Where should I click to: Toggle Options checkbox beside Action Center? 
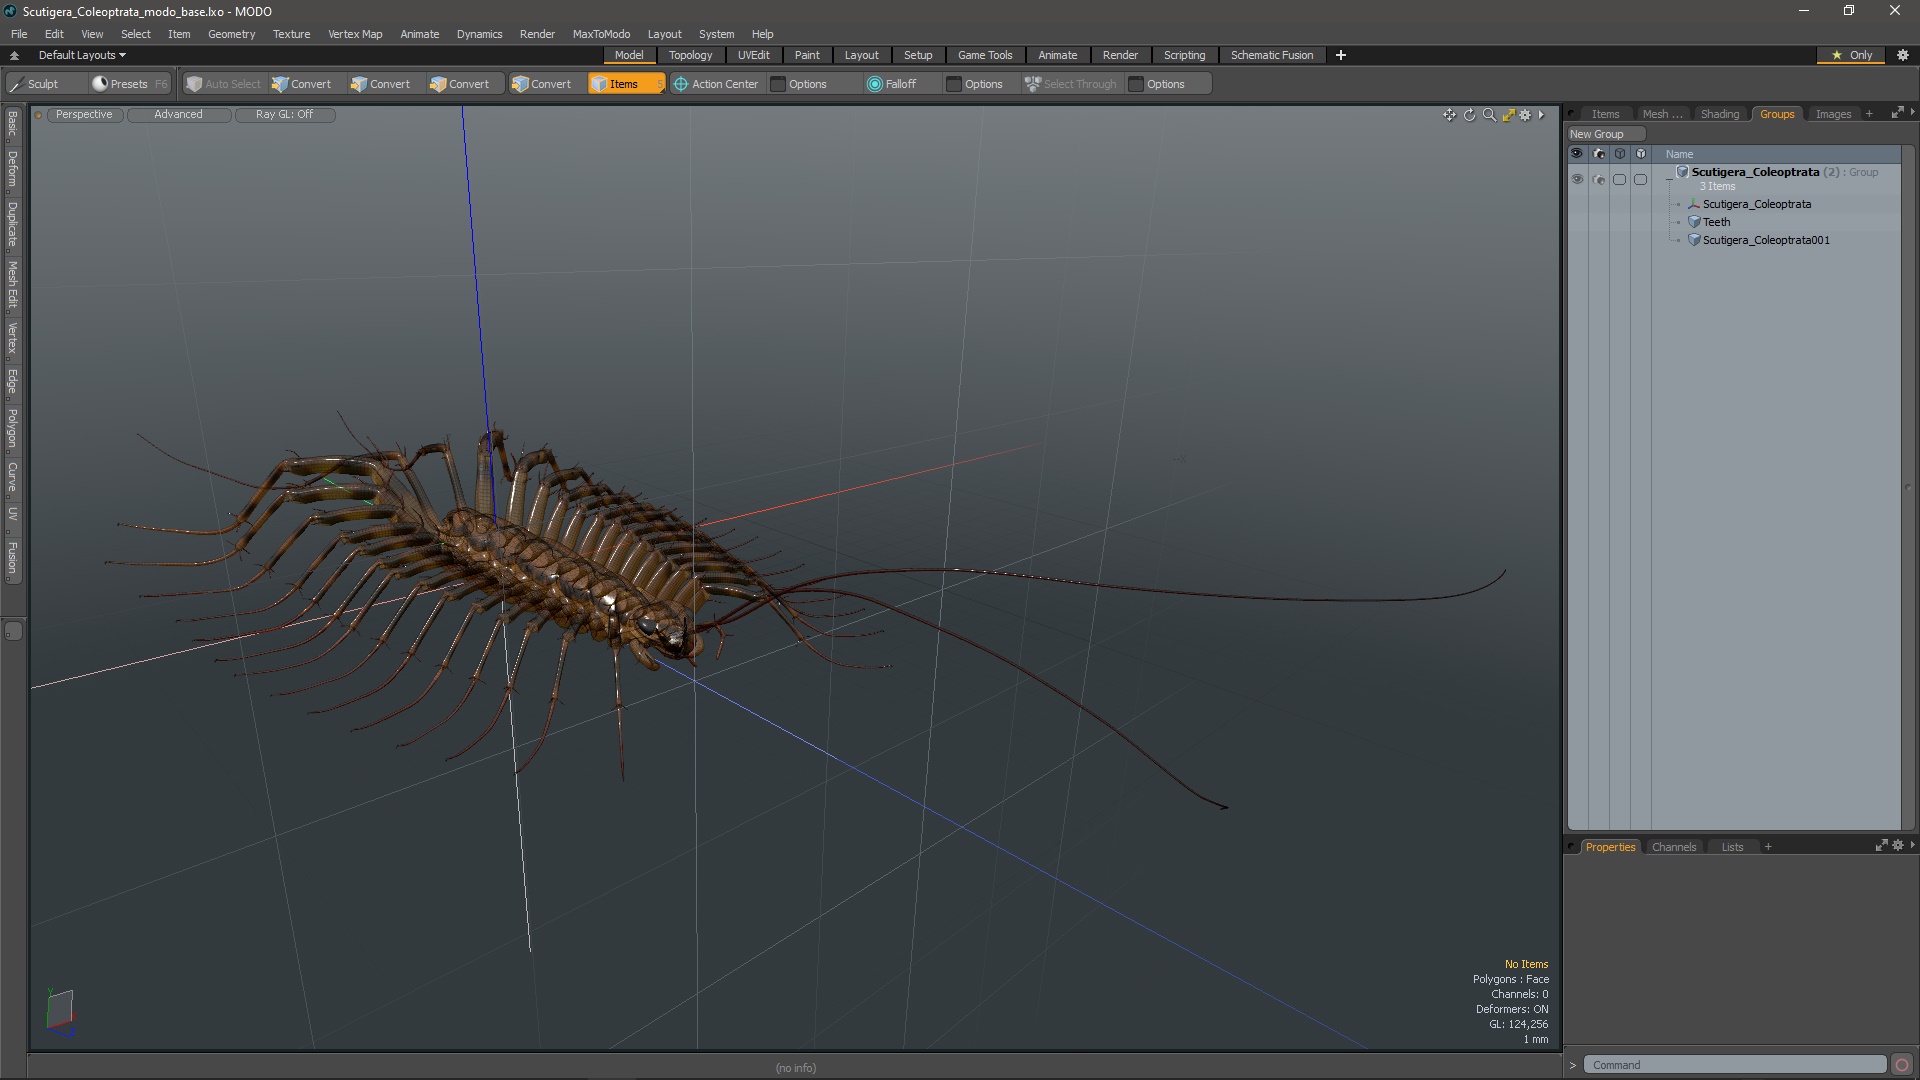tap(778, 84)
